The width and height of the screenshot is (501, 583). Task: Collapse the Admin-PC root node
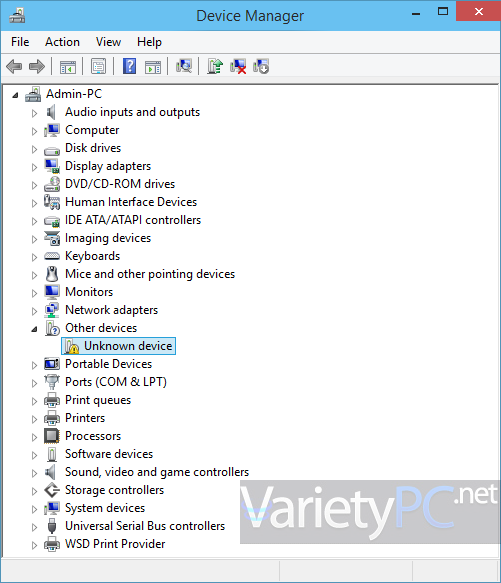point(15,95)
